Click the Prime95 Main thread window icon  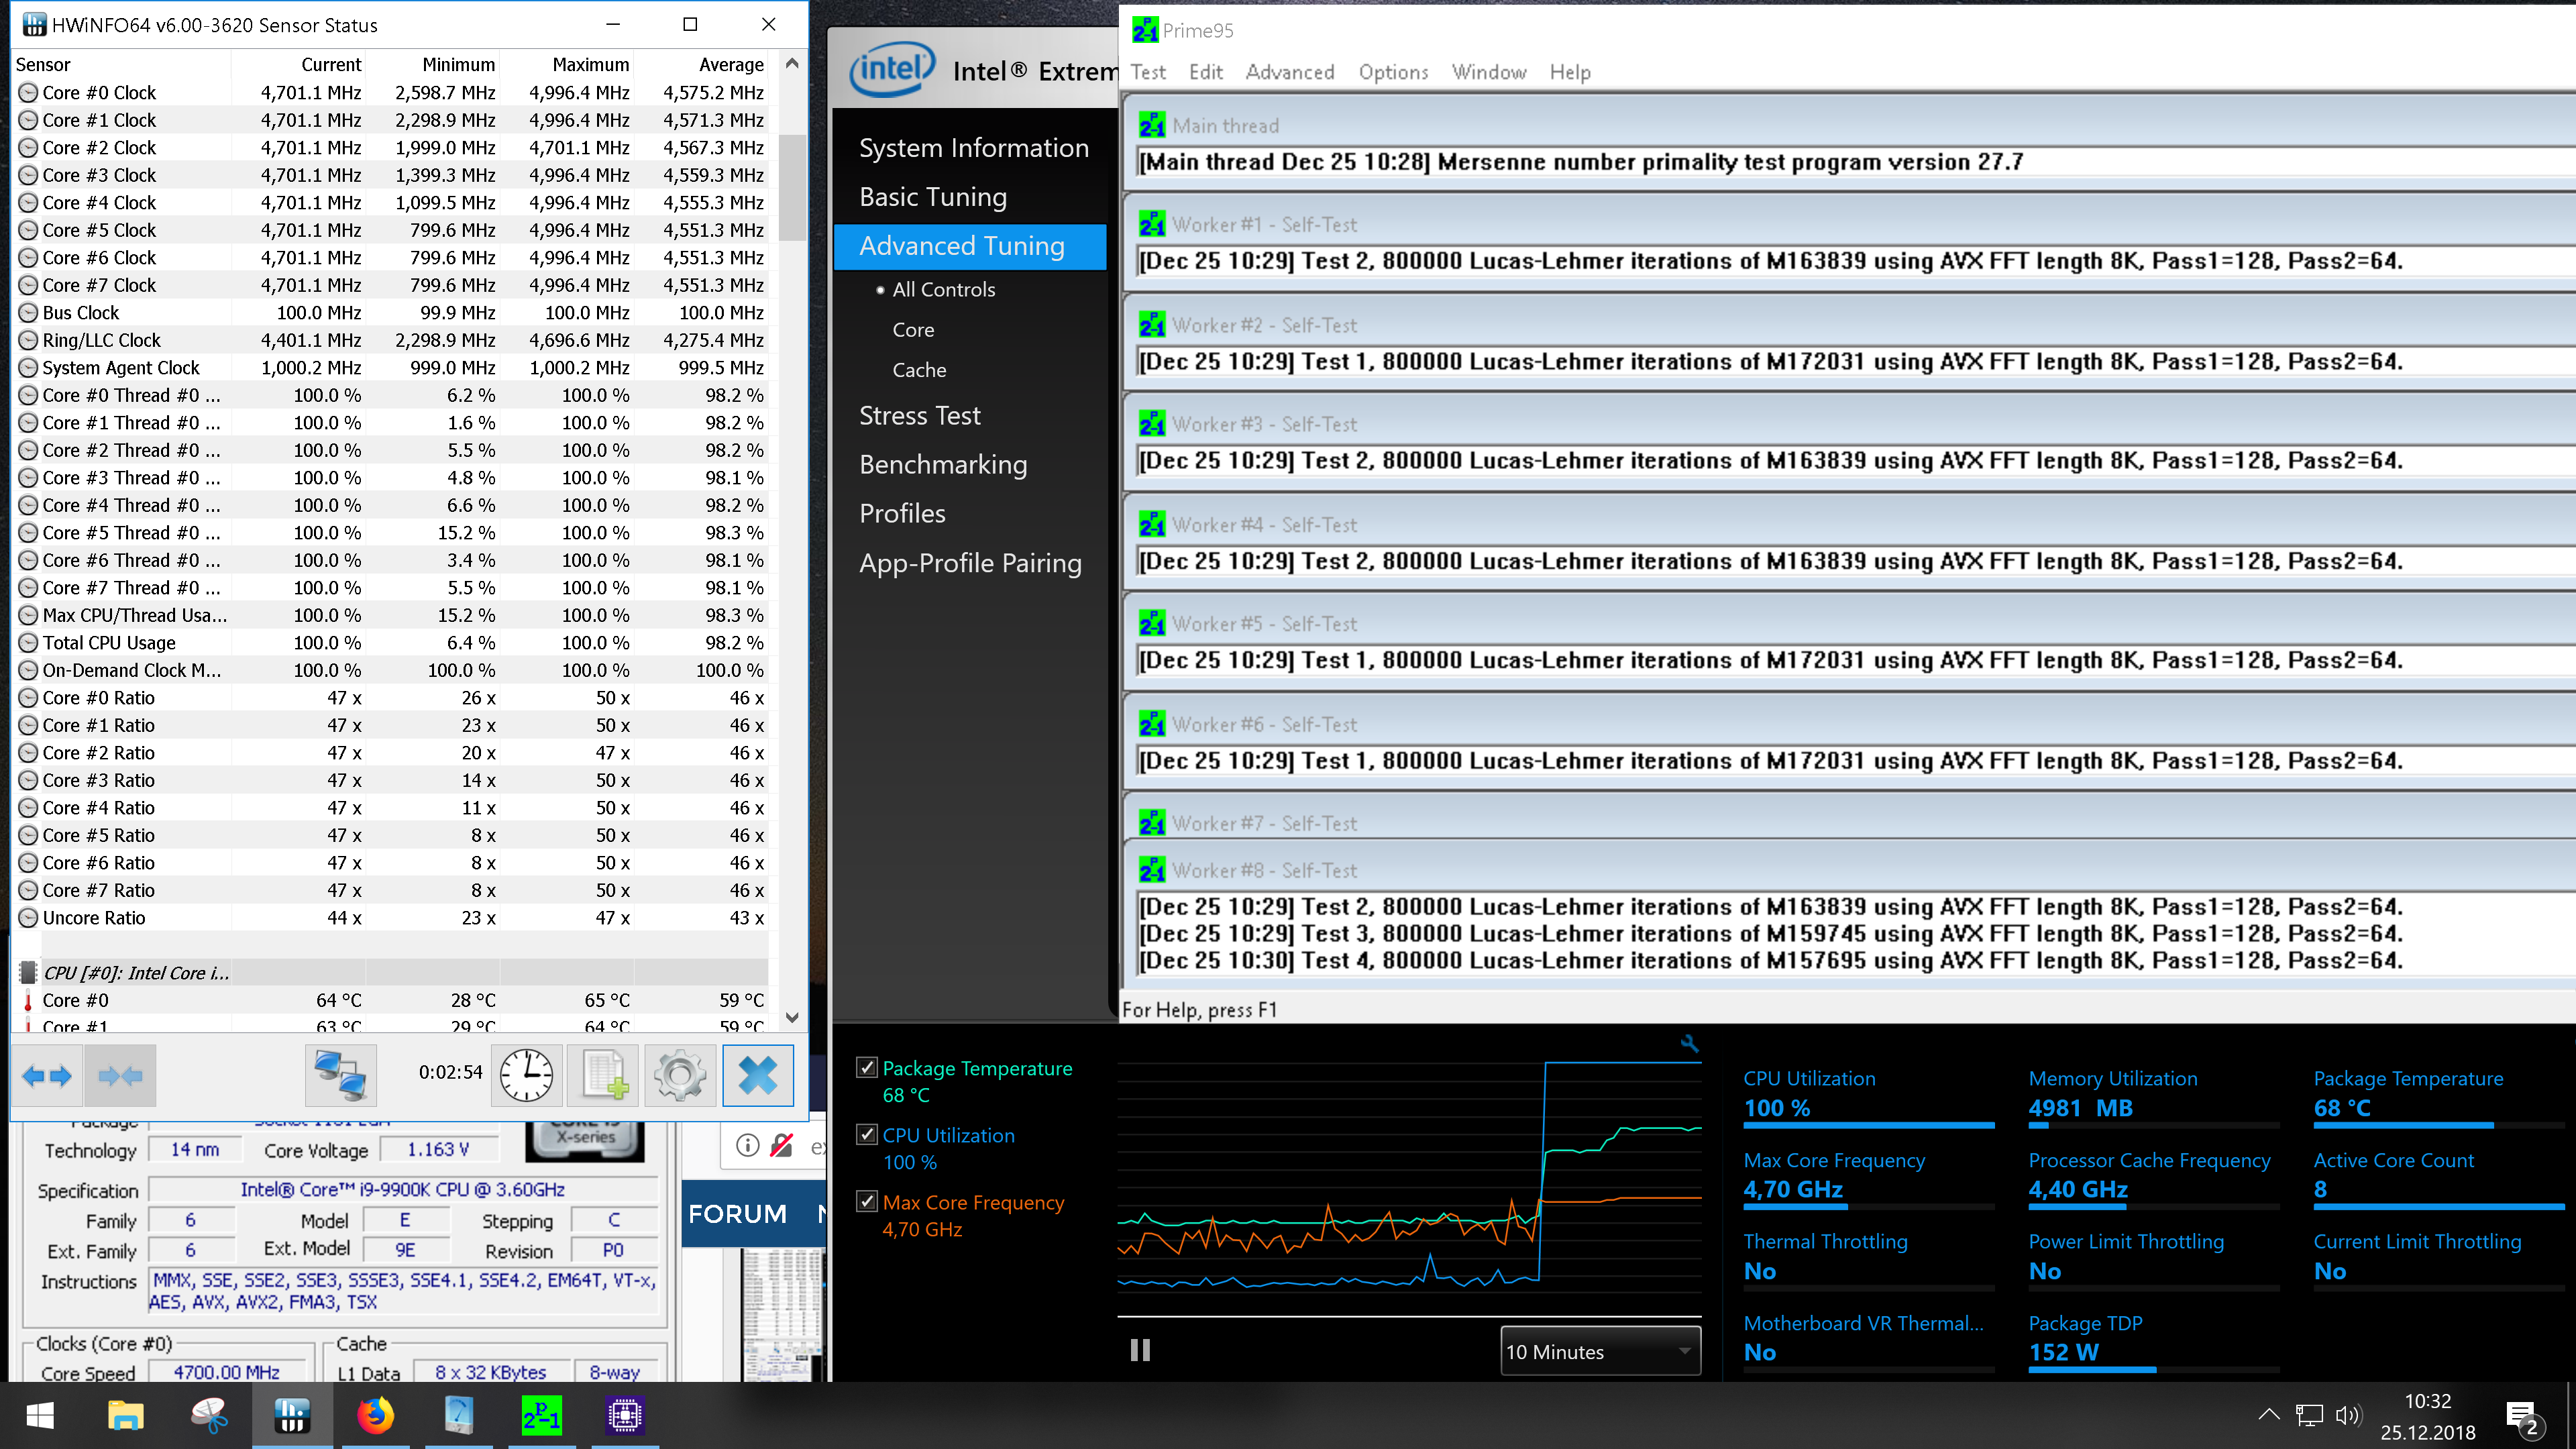coord(1152,125)
